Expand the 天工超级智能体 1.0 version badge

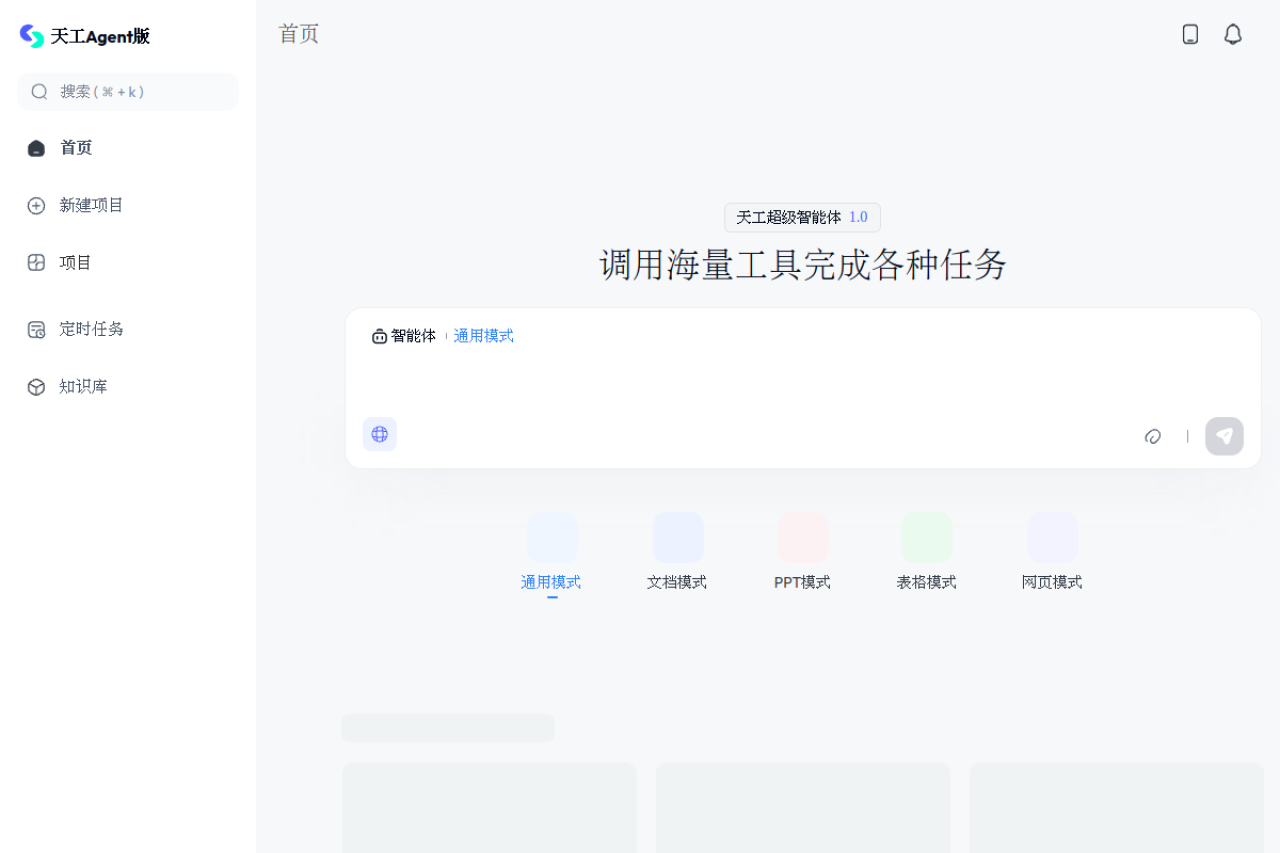click(x=801, y=217)
